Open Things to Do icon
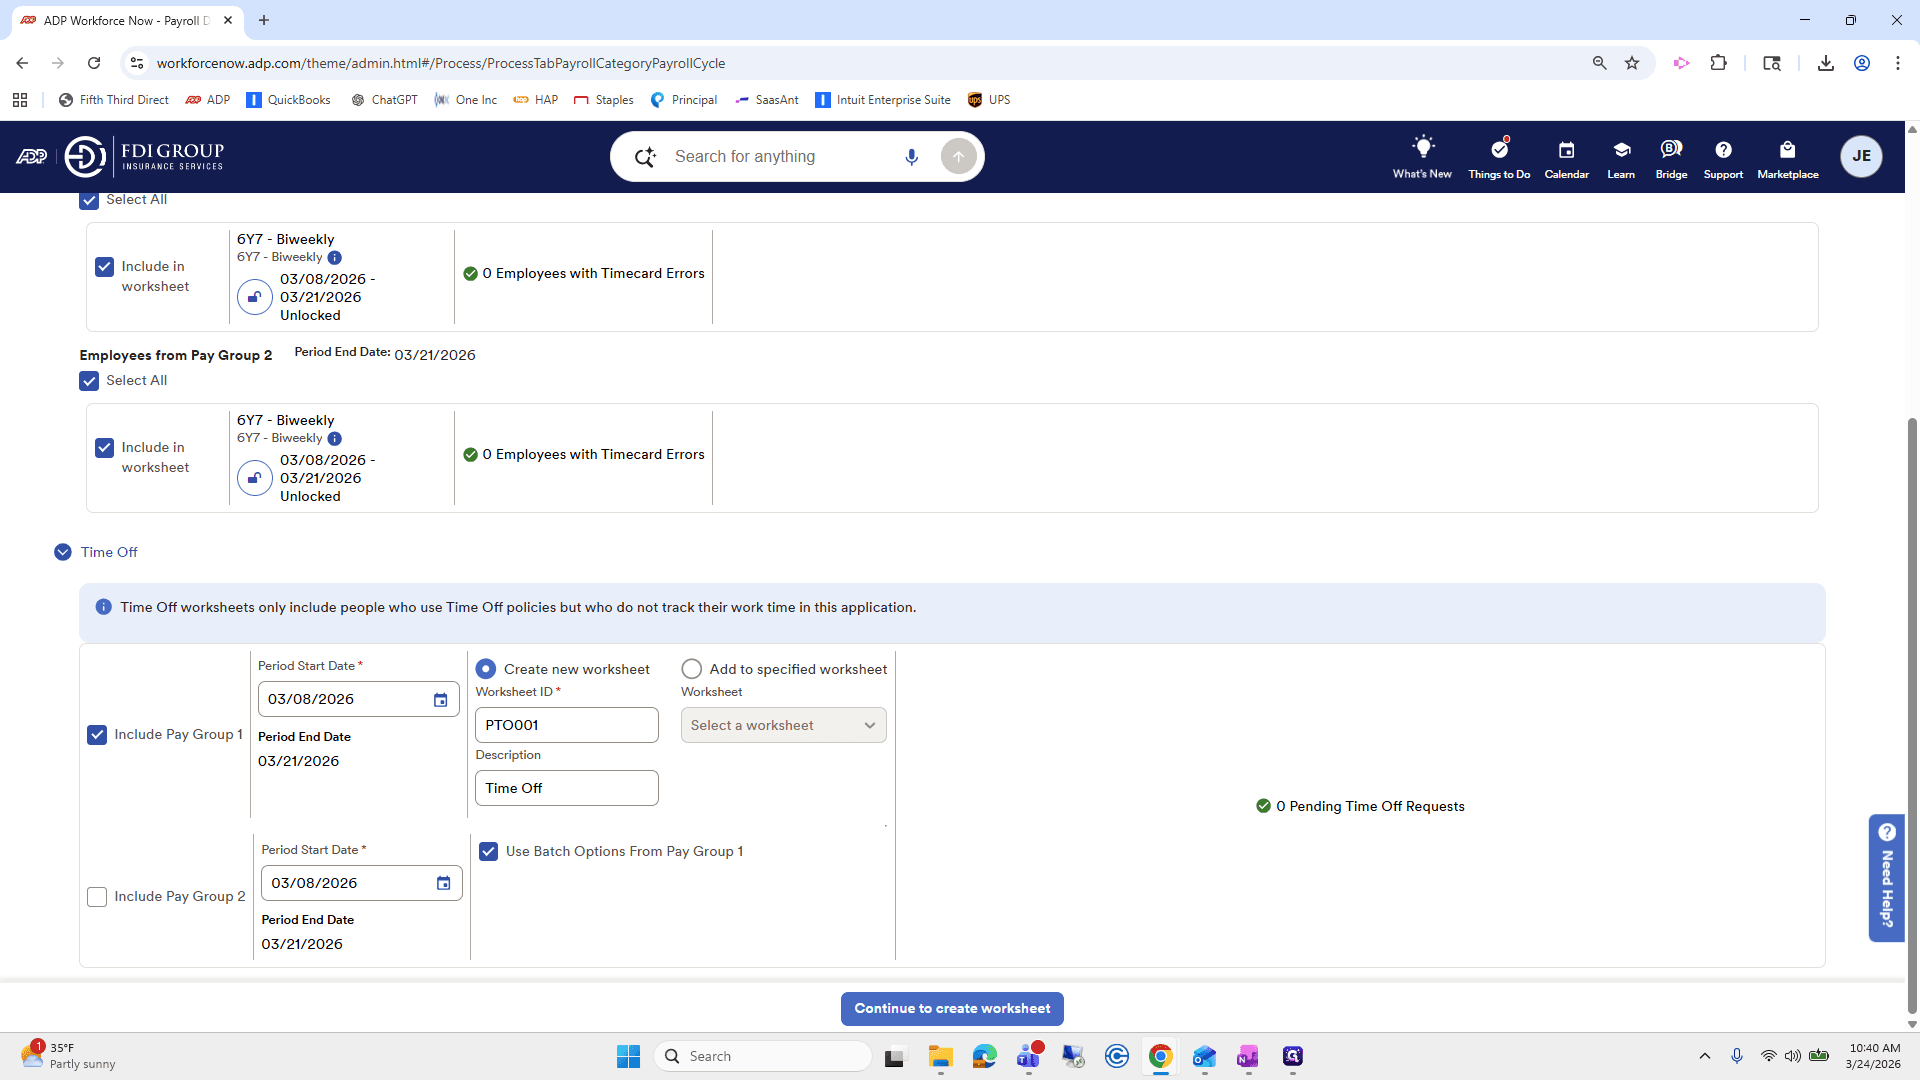 pyautogui.click(x=1499, y=157)
